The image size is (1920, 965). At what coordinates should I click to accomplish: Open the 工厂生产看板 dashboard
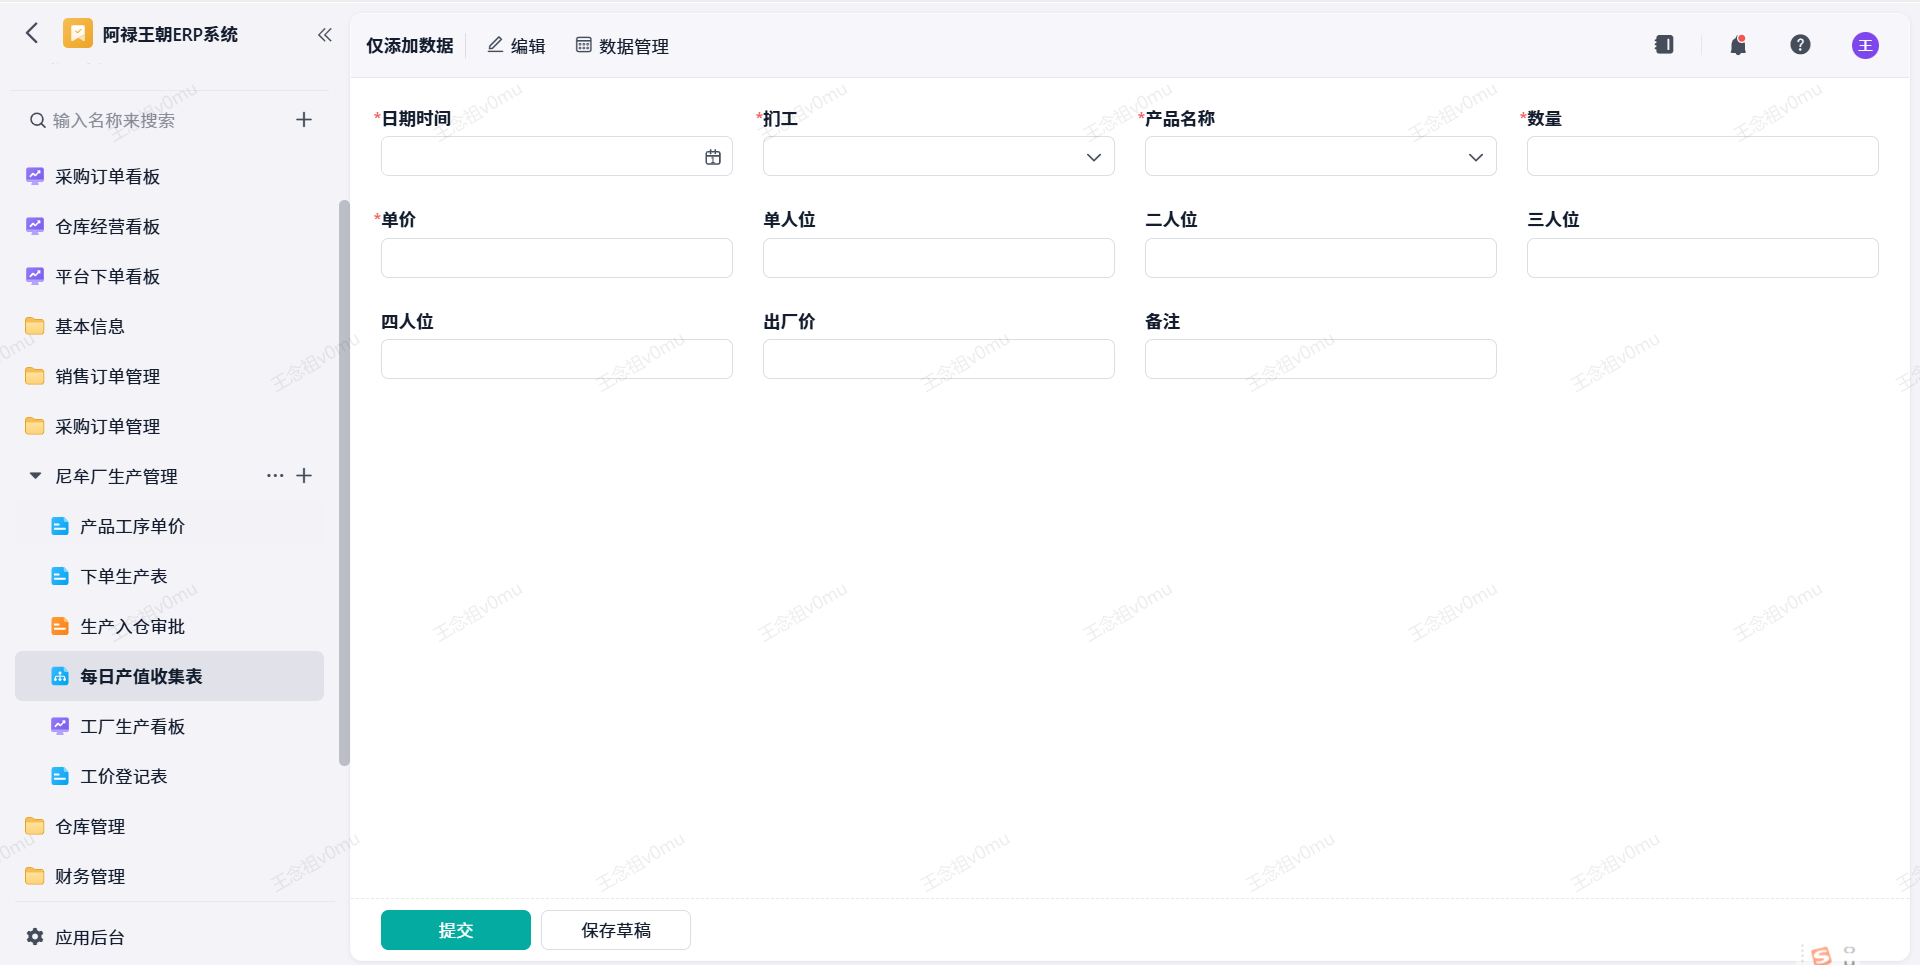coord(168,726)
